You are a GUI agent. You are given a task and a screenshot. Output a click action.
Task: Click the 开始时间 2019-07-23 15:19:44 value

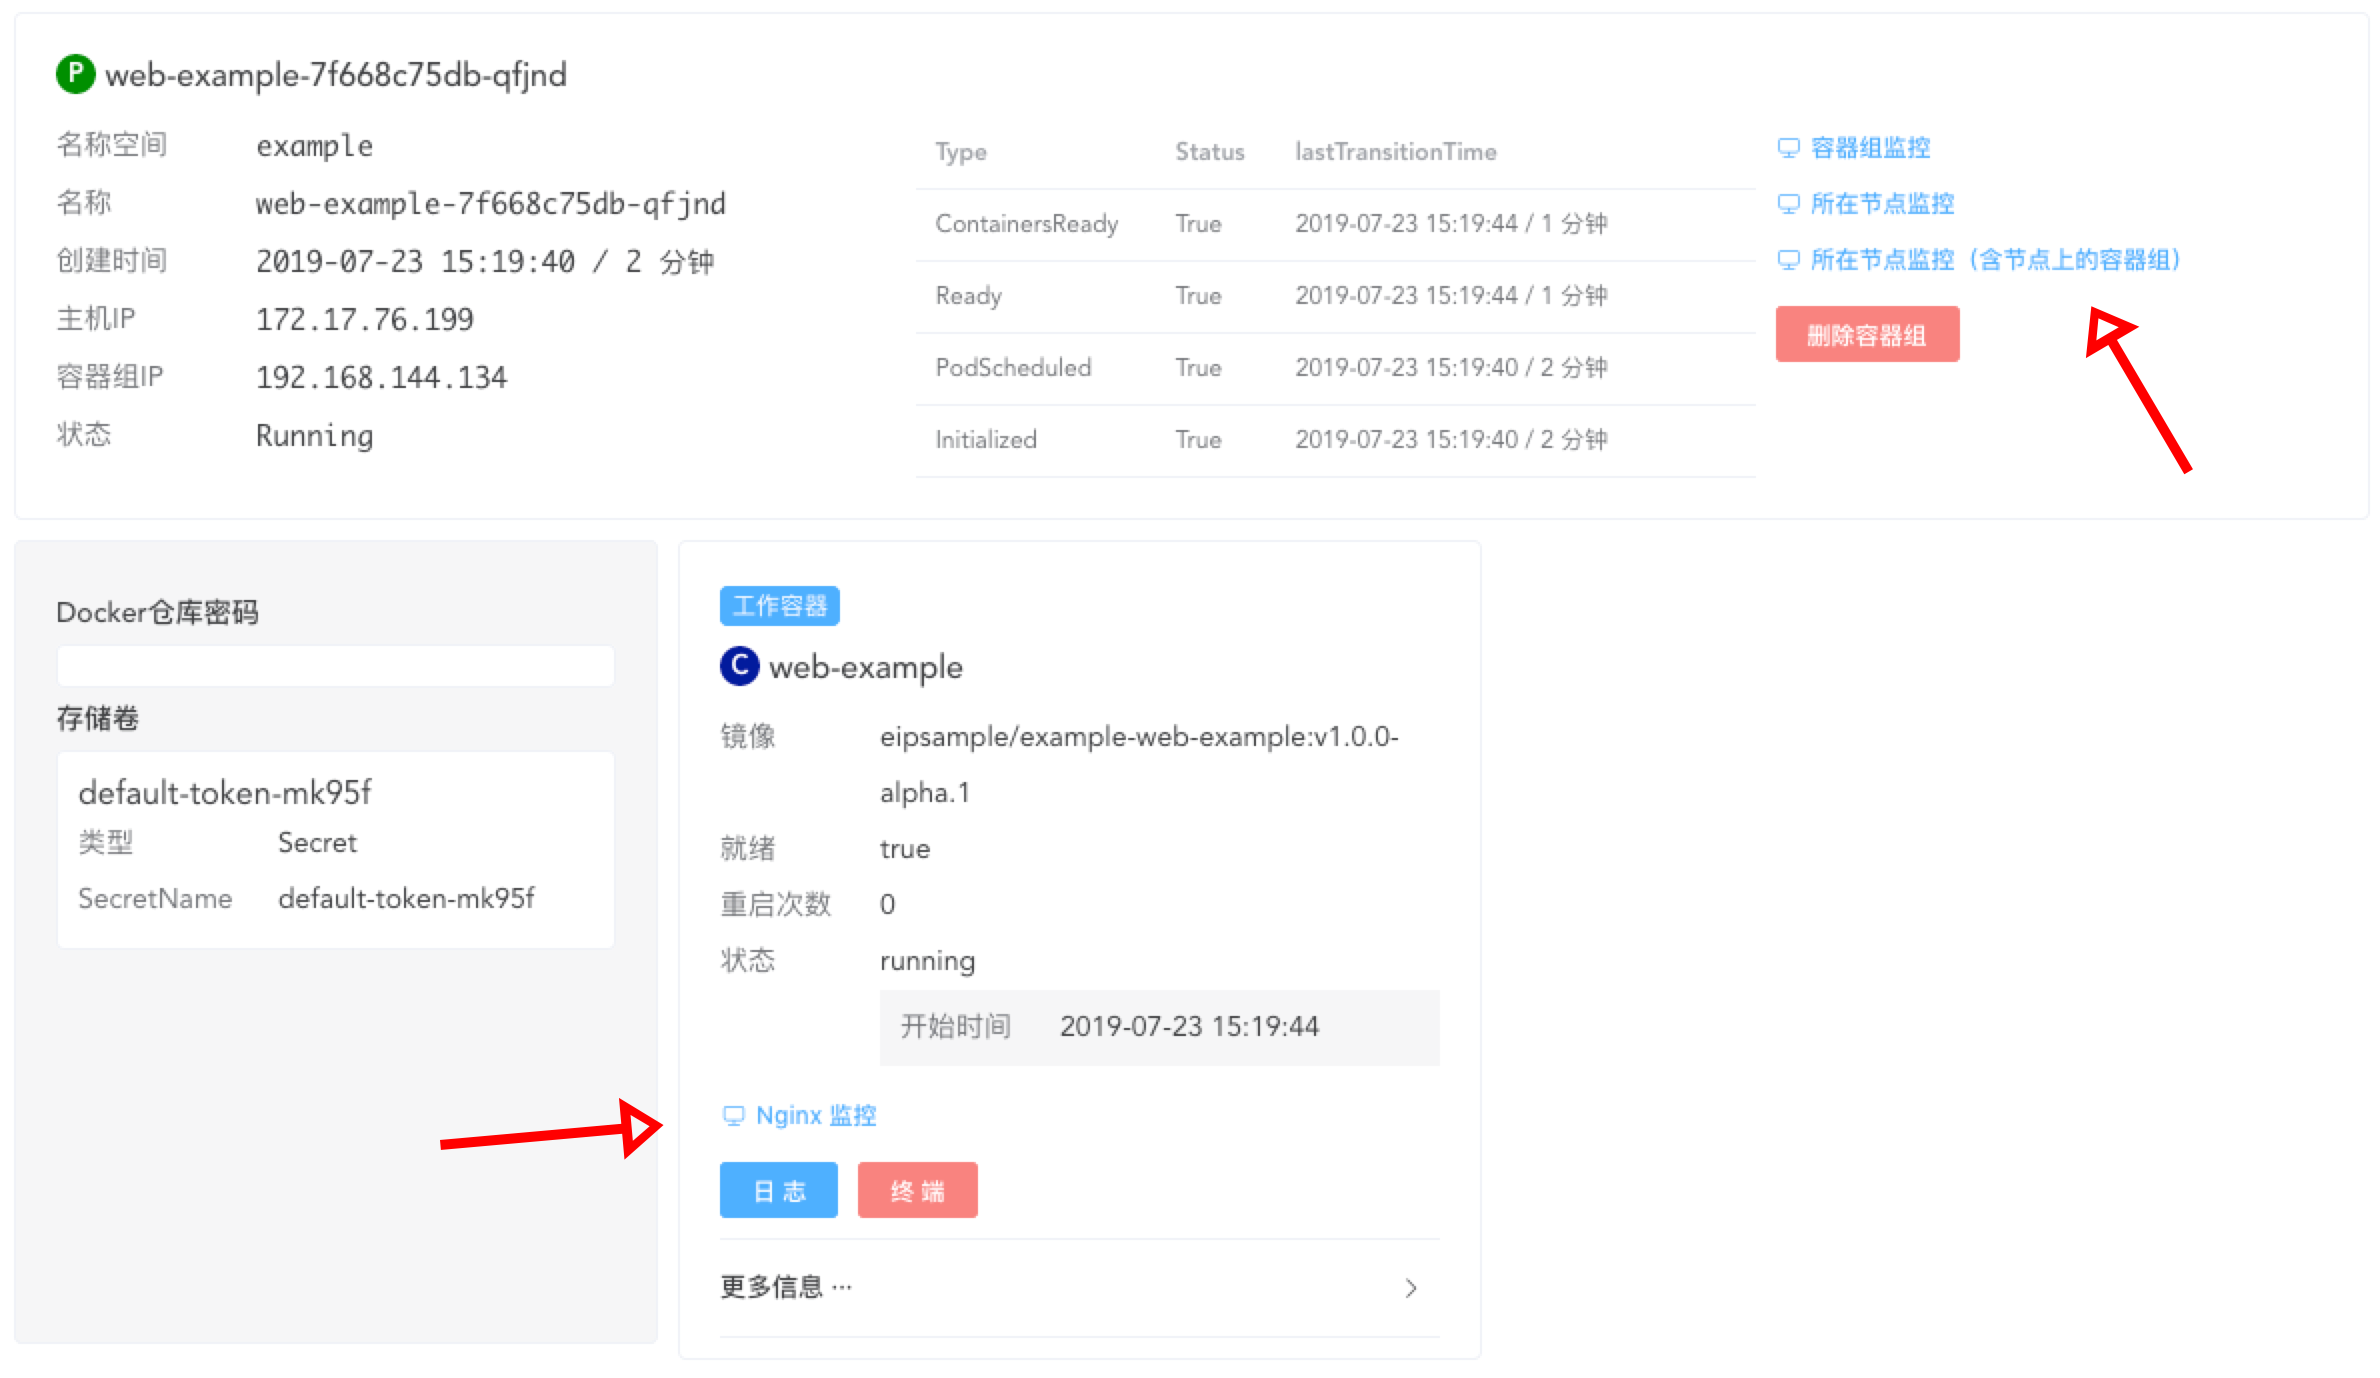point(1189,1027)
